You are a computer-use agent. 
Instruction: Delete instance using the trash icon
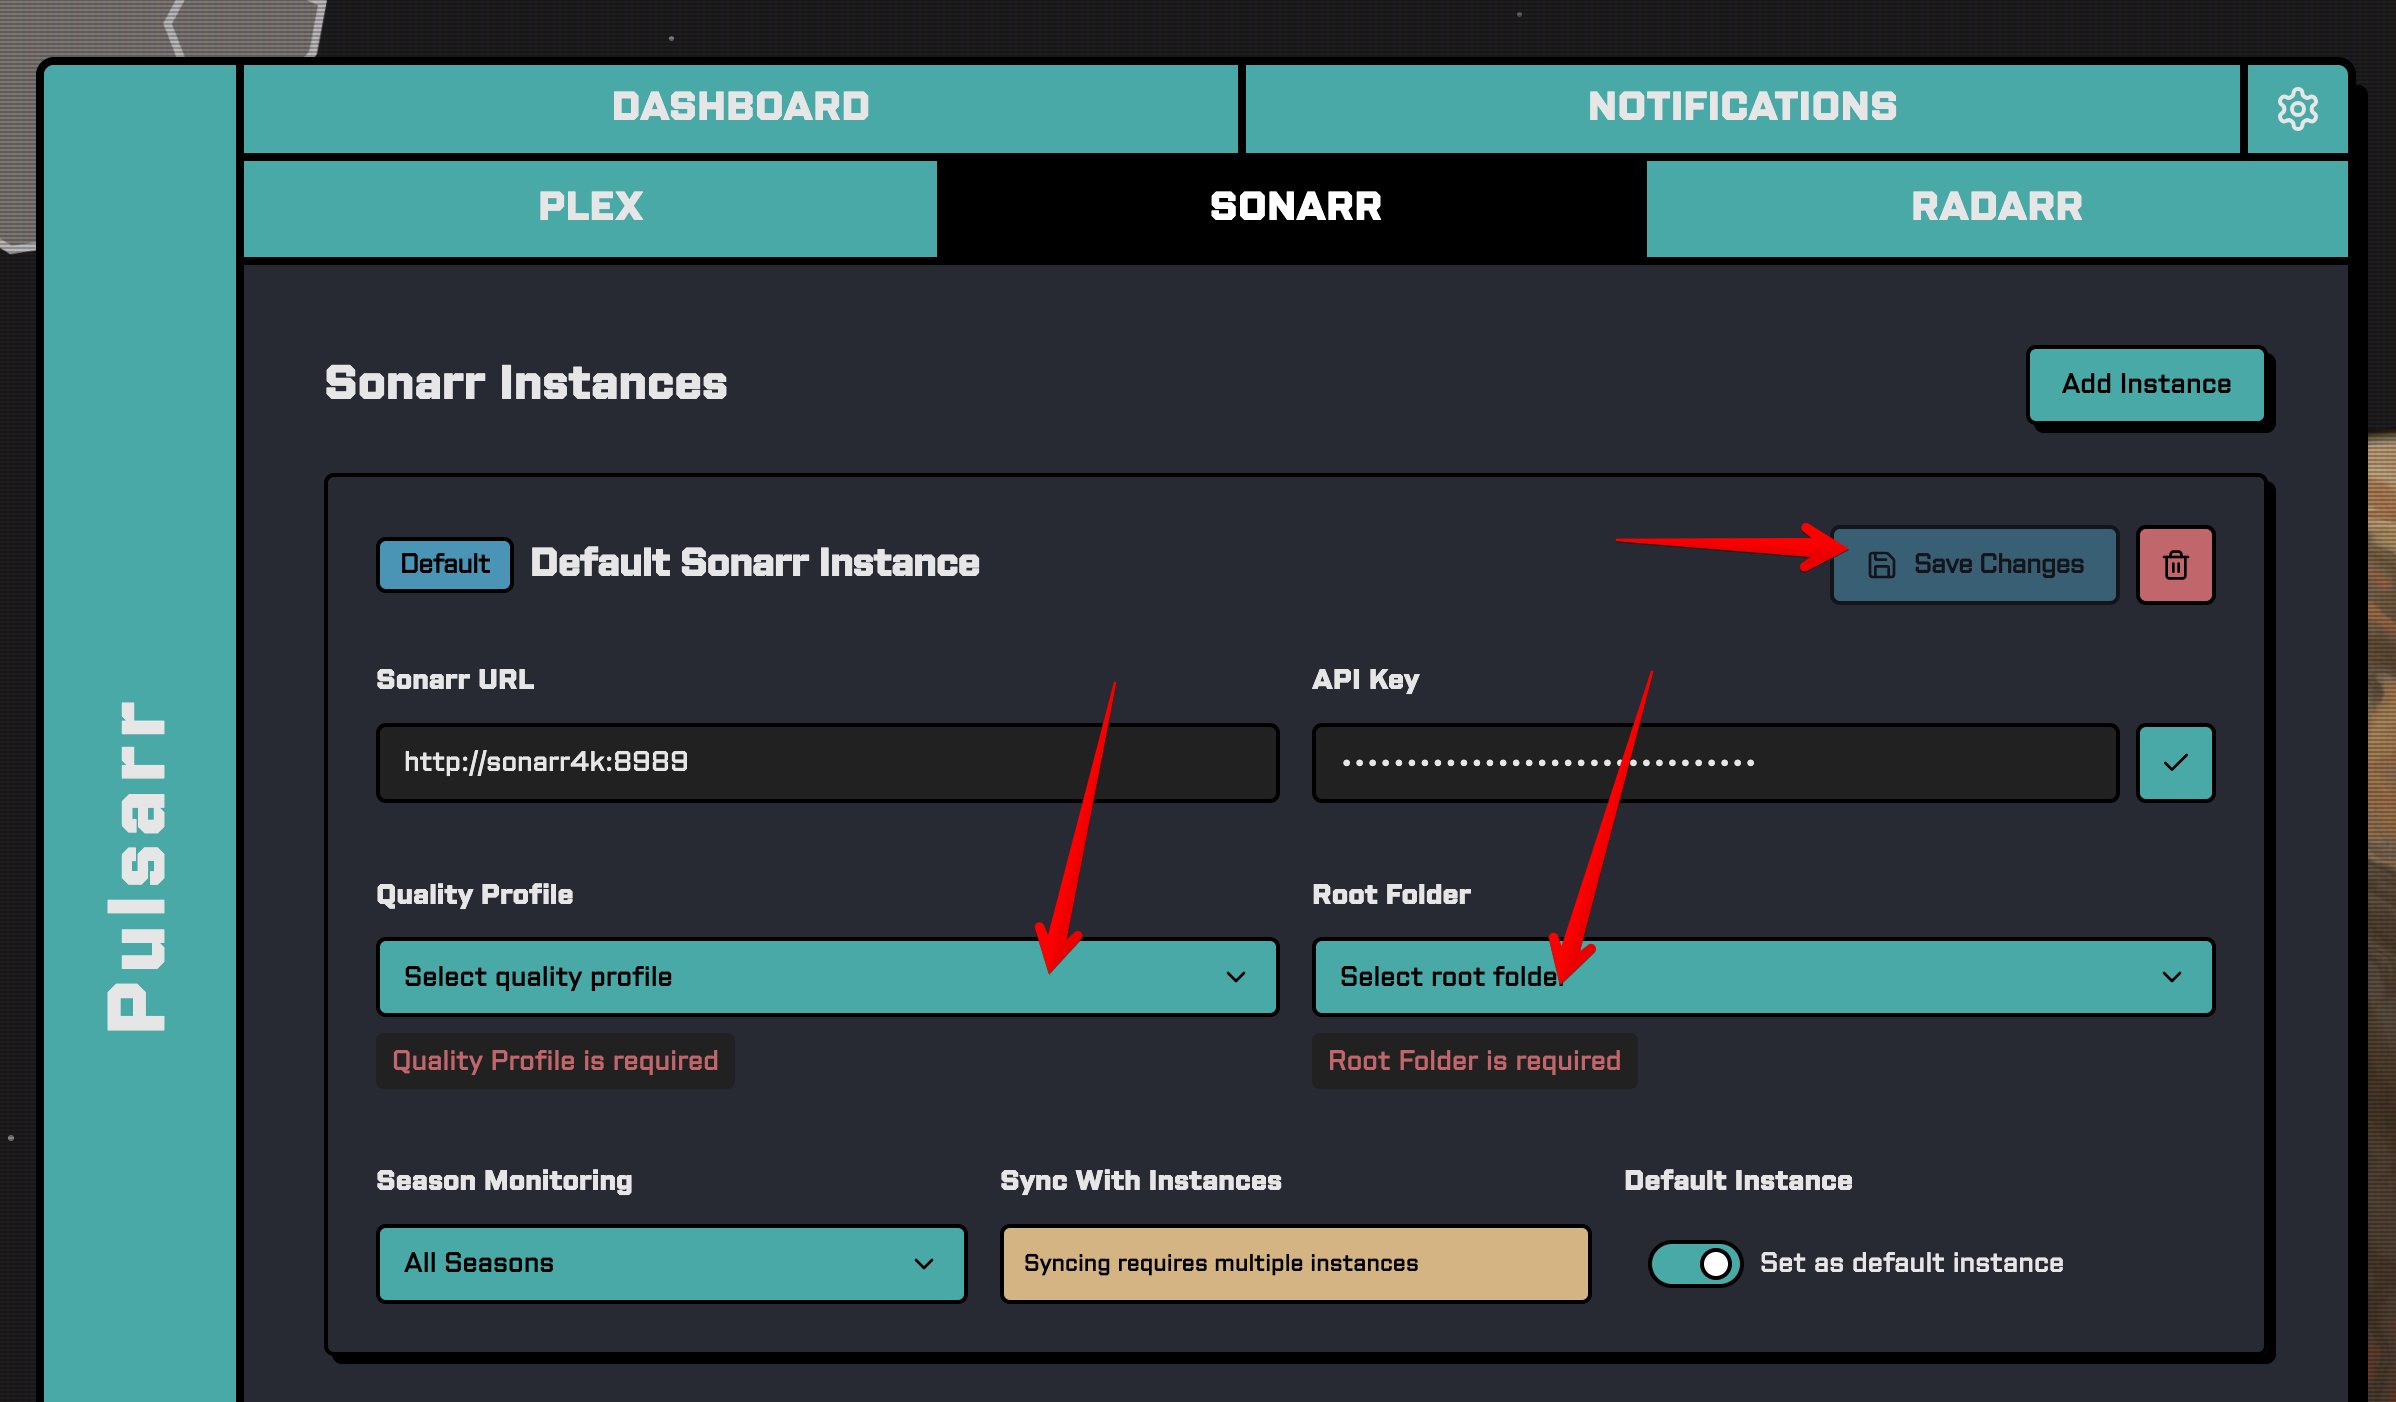2175,565
